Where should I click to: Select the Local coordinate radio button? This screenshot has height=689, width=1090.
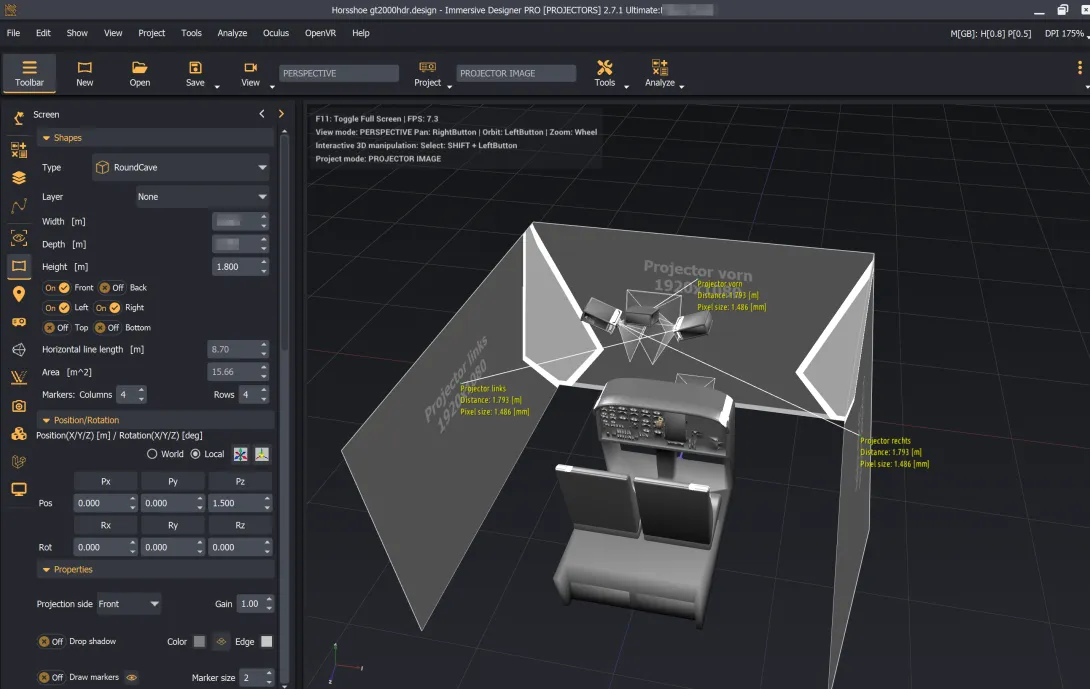[195, 454]
